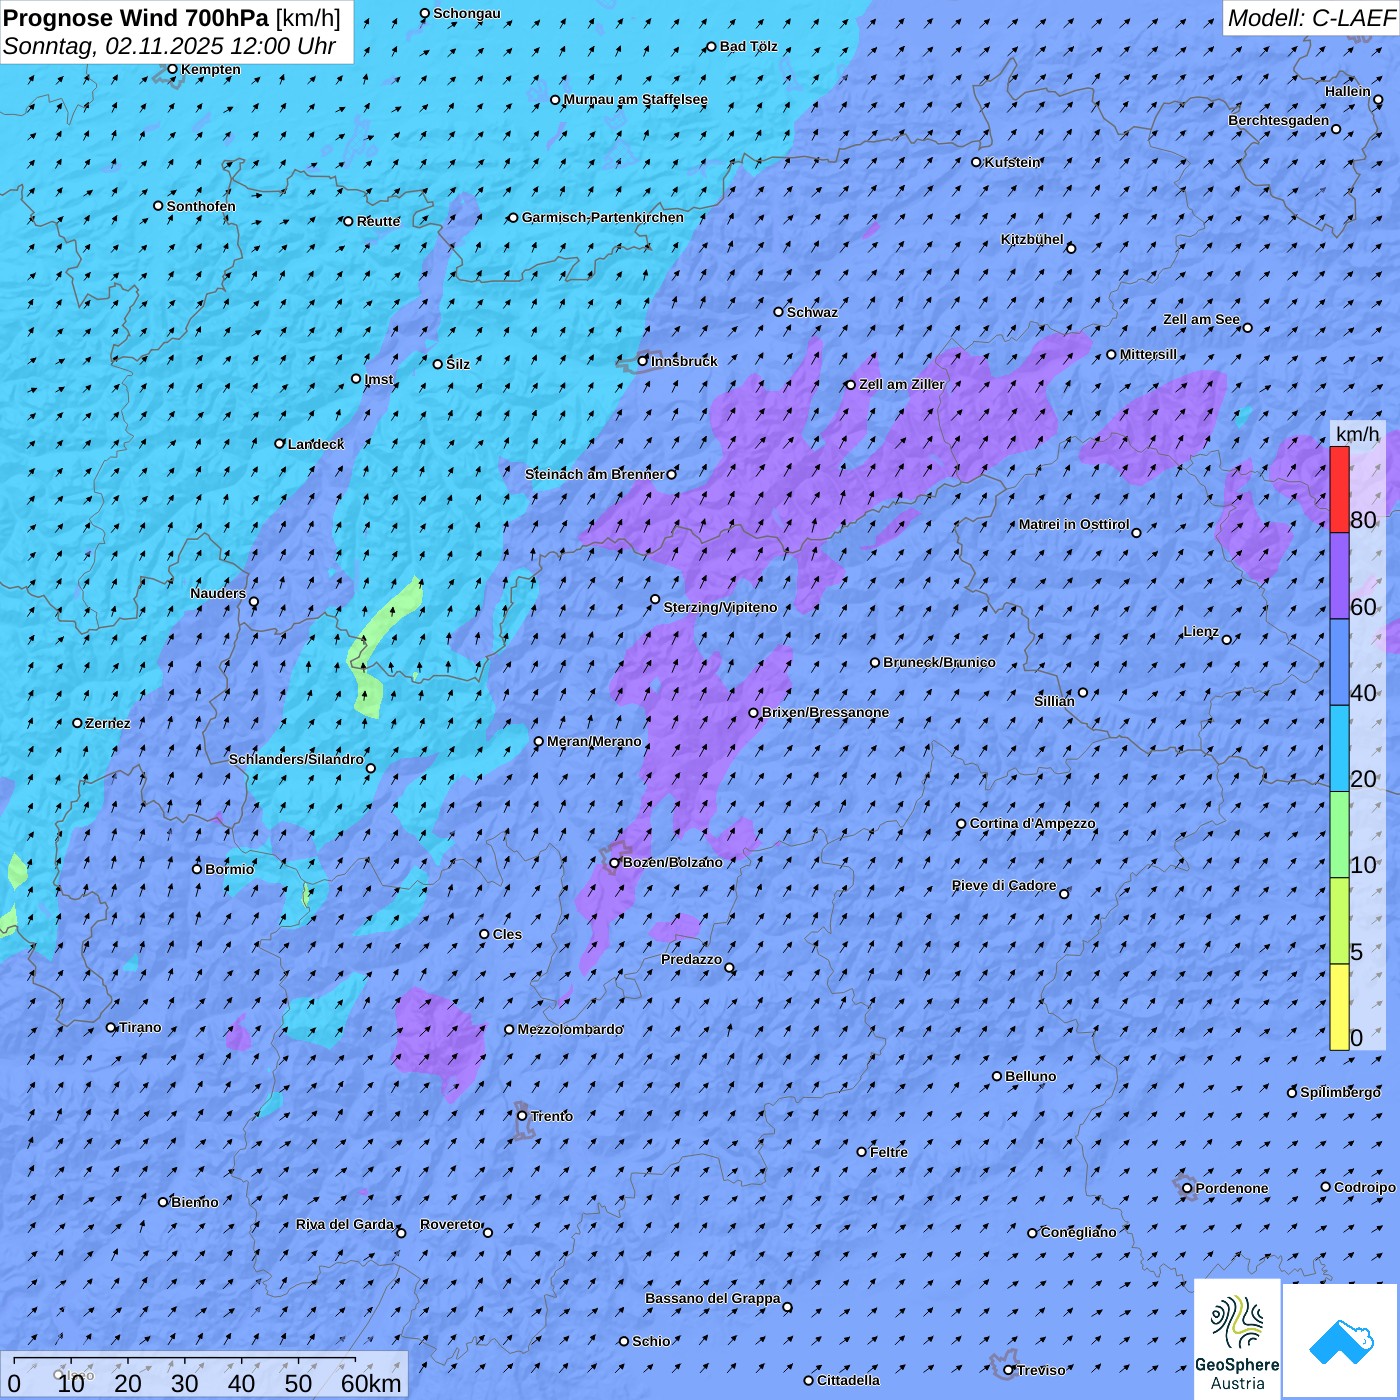Click the 'Riva del Garda' label

(345, 1224)
